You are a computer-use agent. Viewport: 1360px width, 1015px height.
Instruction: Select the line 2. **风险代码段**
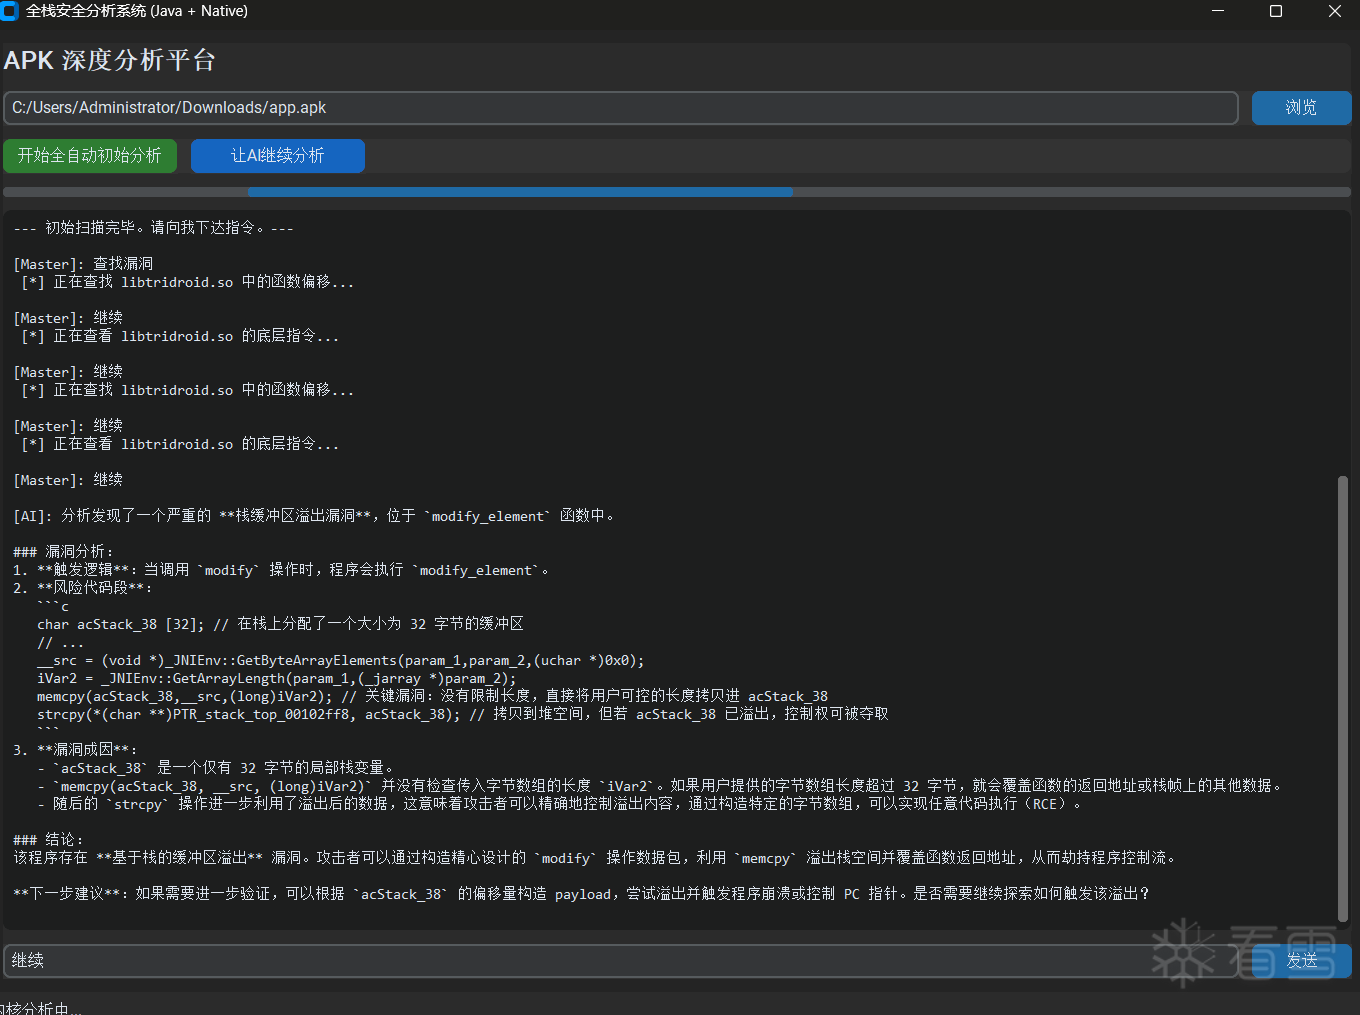83,588
